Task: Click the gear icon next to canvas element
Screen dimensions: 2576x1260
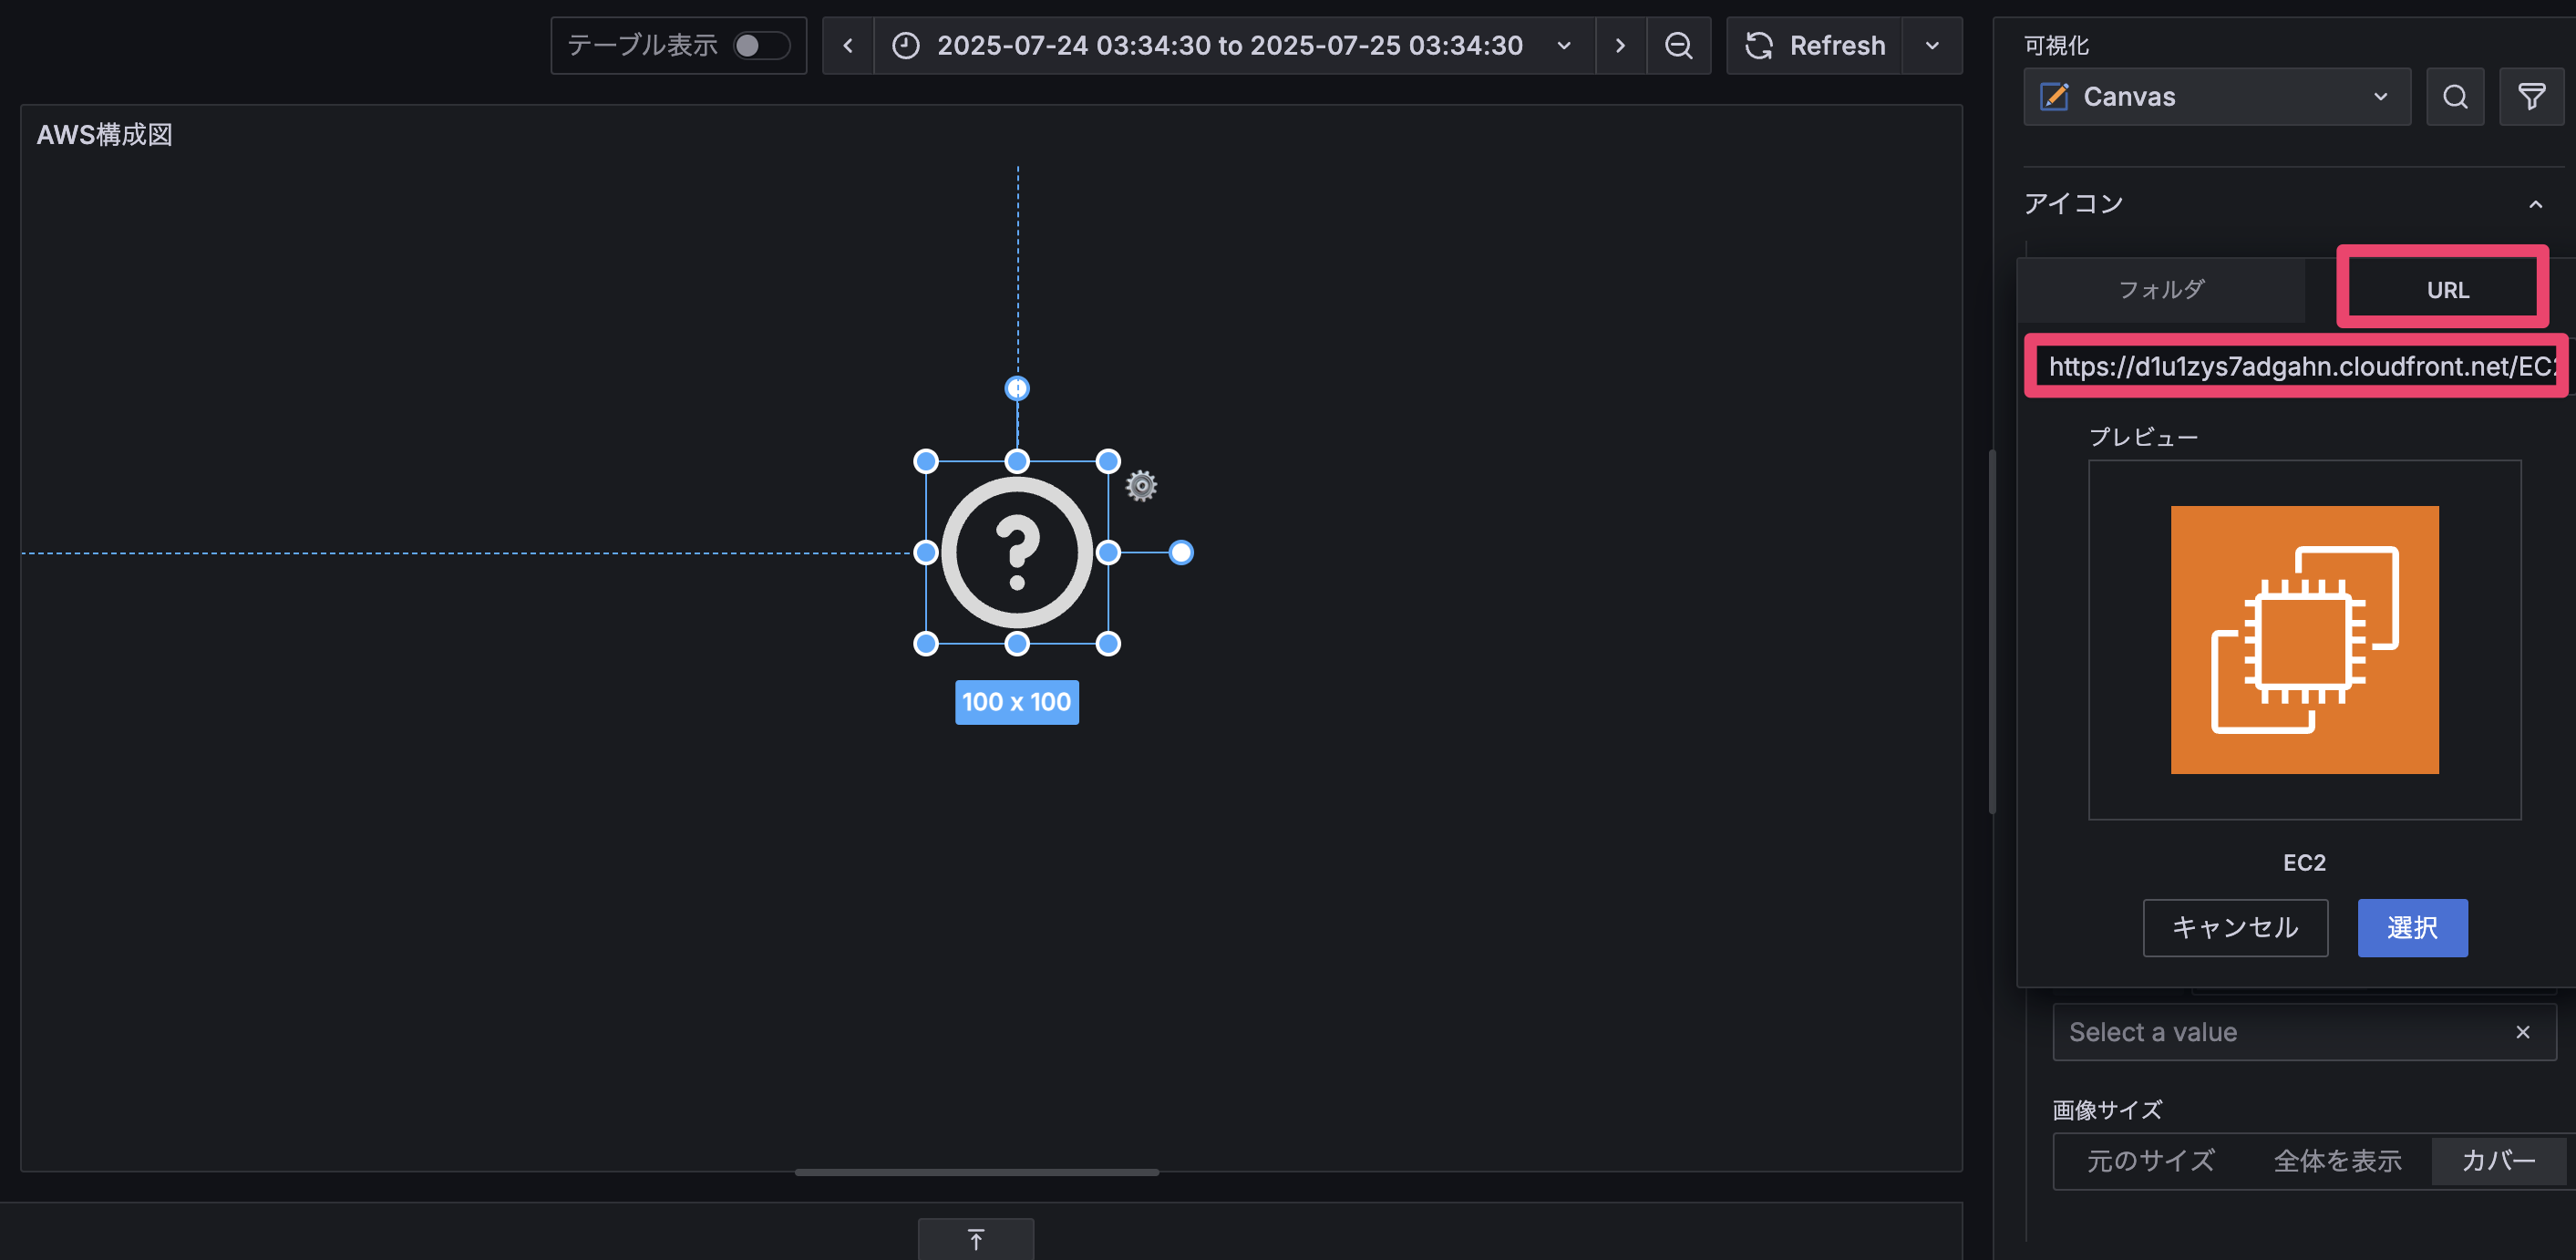Action: (x=1141, y=486)
